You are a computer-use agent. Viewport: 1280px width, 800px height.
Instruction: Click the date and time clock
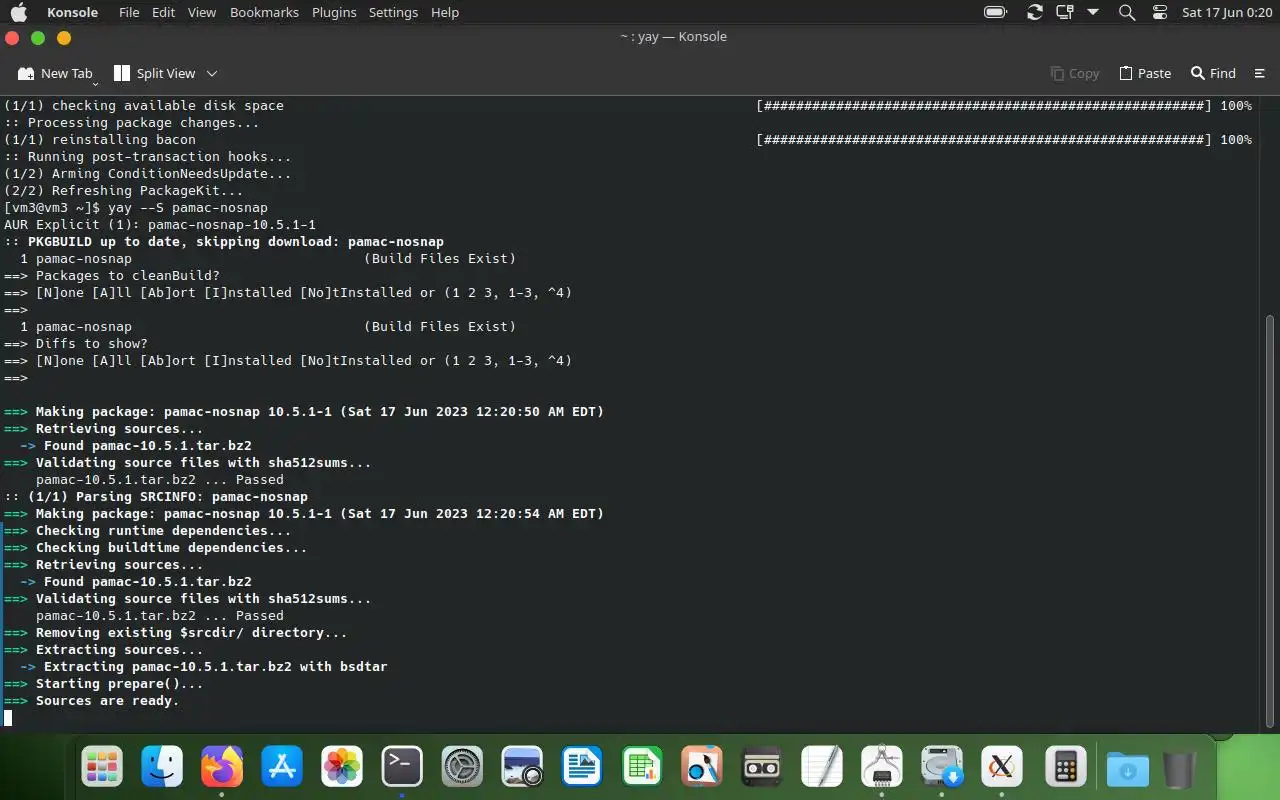(1226, 12)
